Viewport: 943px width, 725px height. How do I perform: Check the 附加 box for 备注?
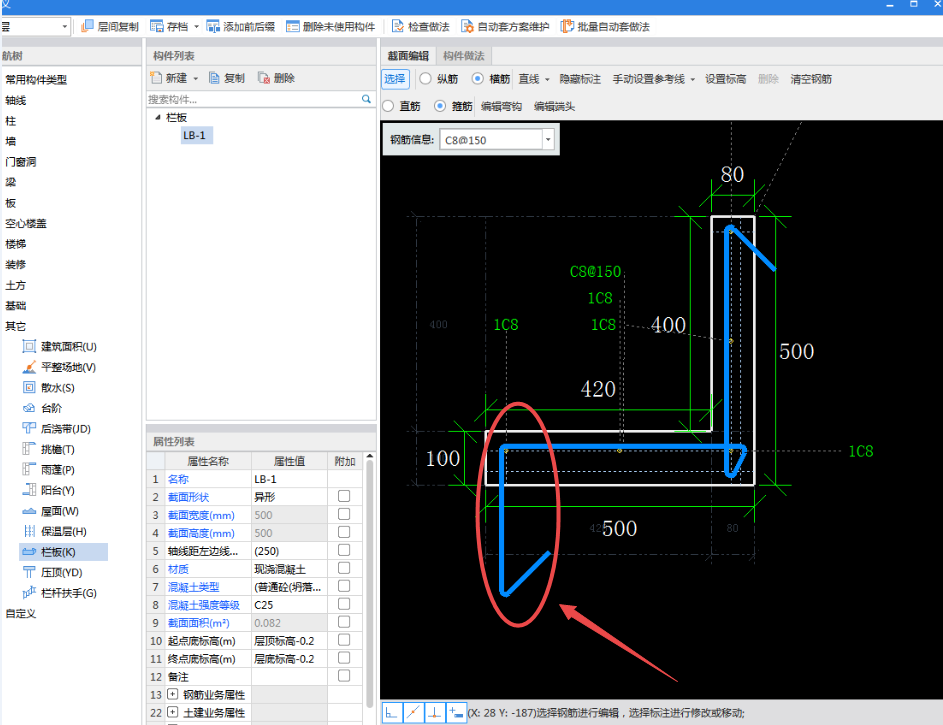tap(344, 676)
